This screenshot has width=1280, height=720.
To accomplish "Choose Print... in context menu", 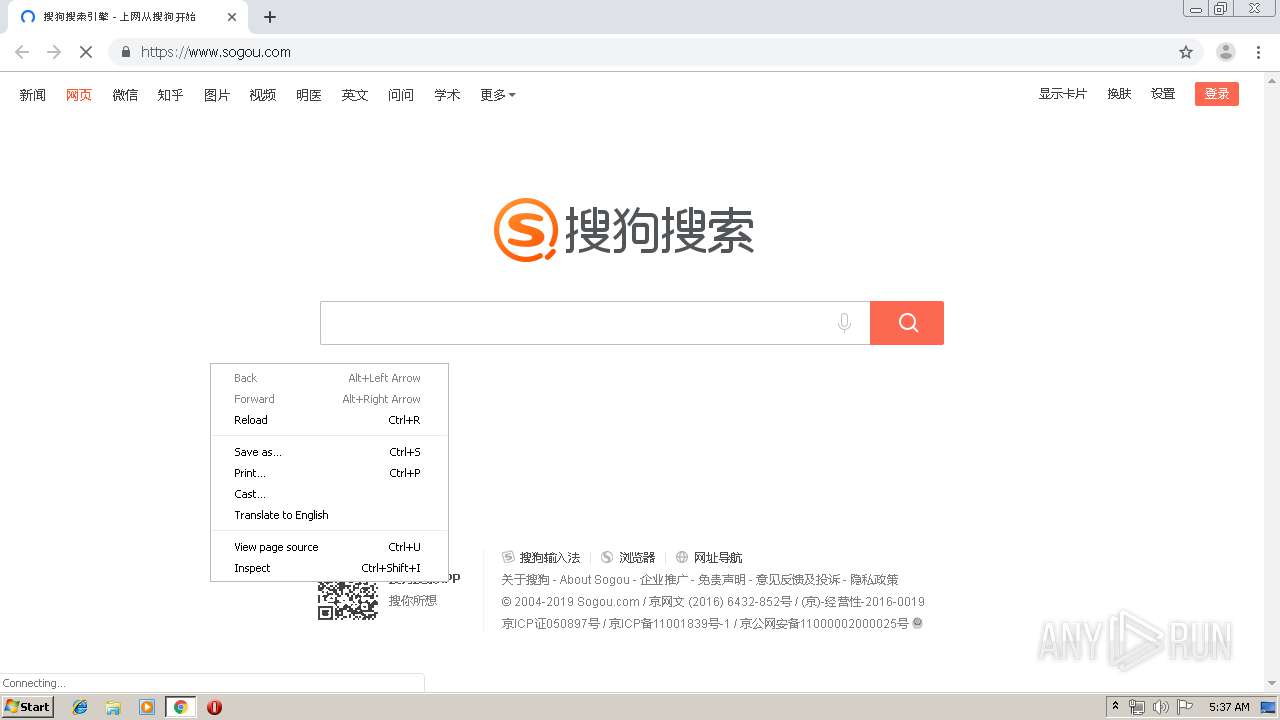I will tap(329, 473).
